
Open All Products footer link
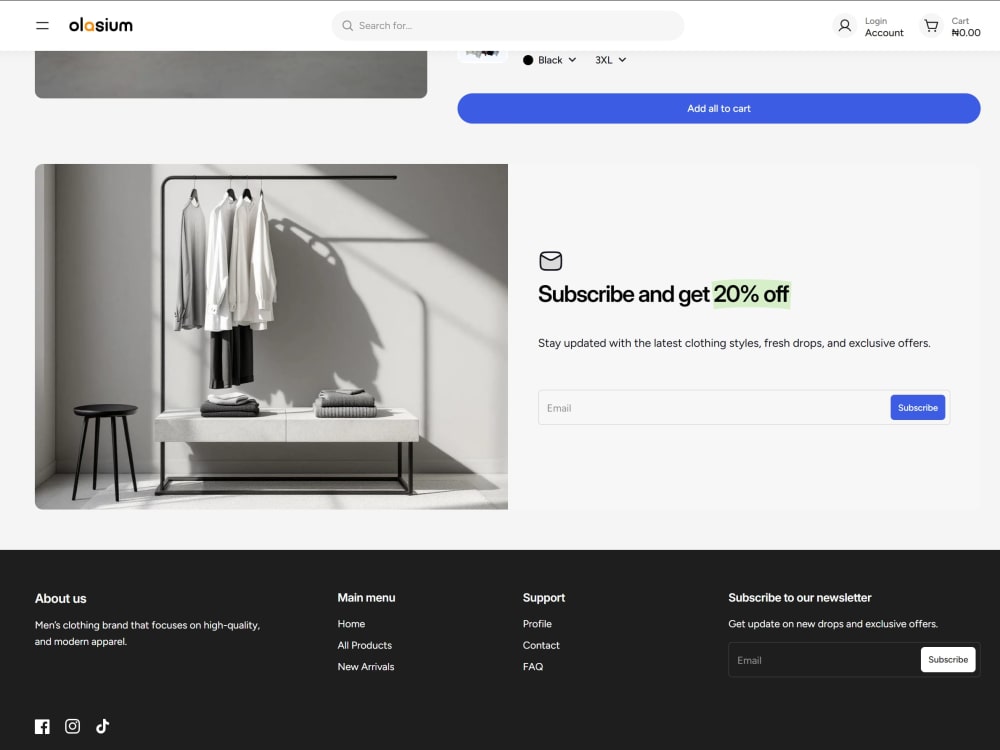(365, 645)
